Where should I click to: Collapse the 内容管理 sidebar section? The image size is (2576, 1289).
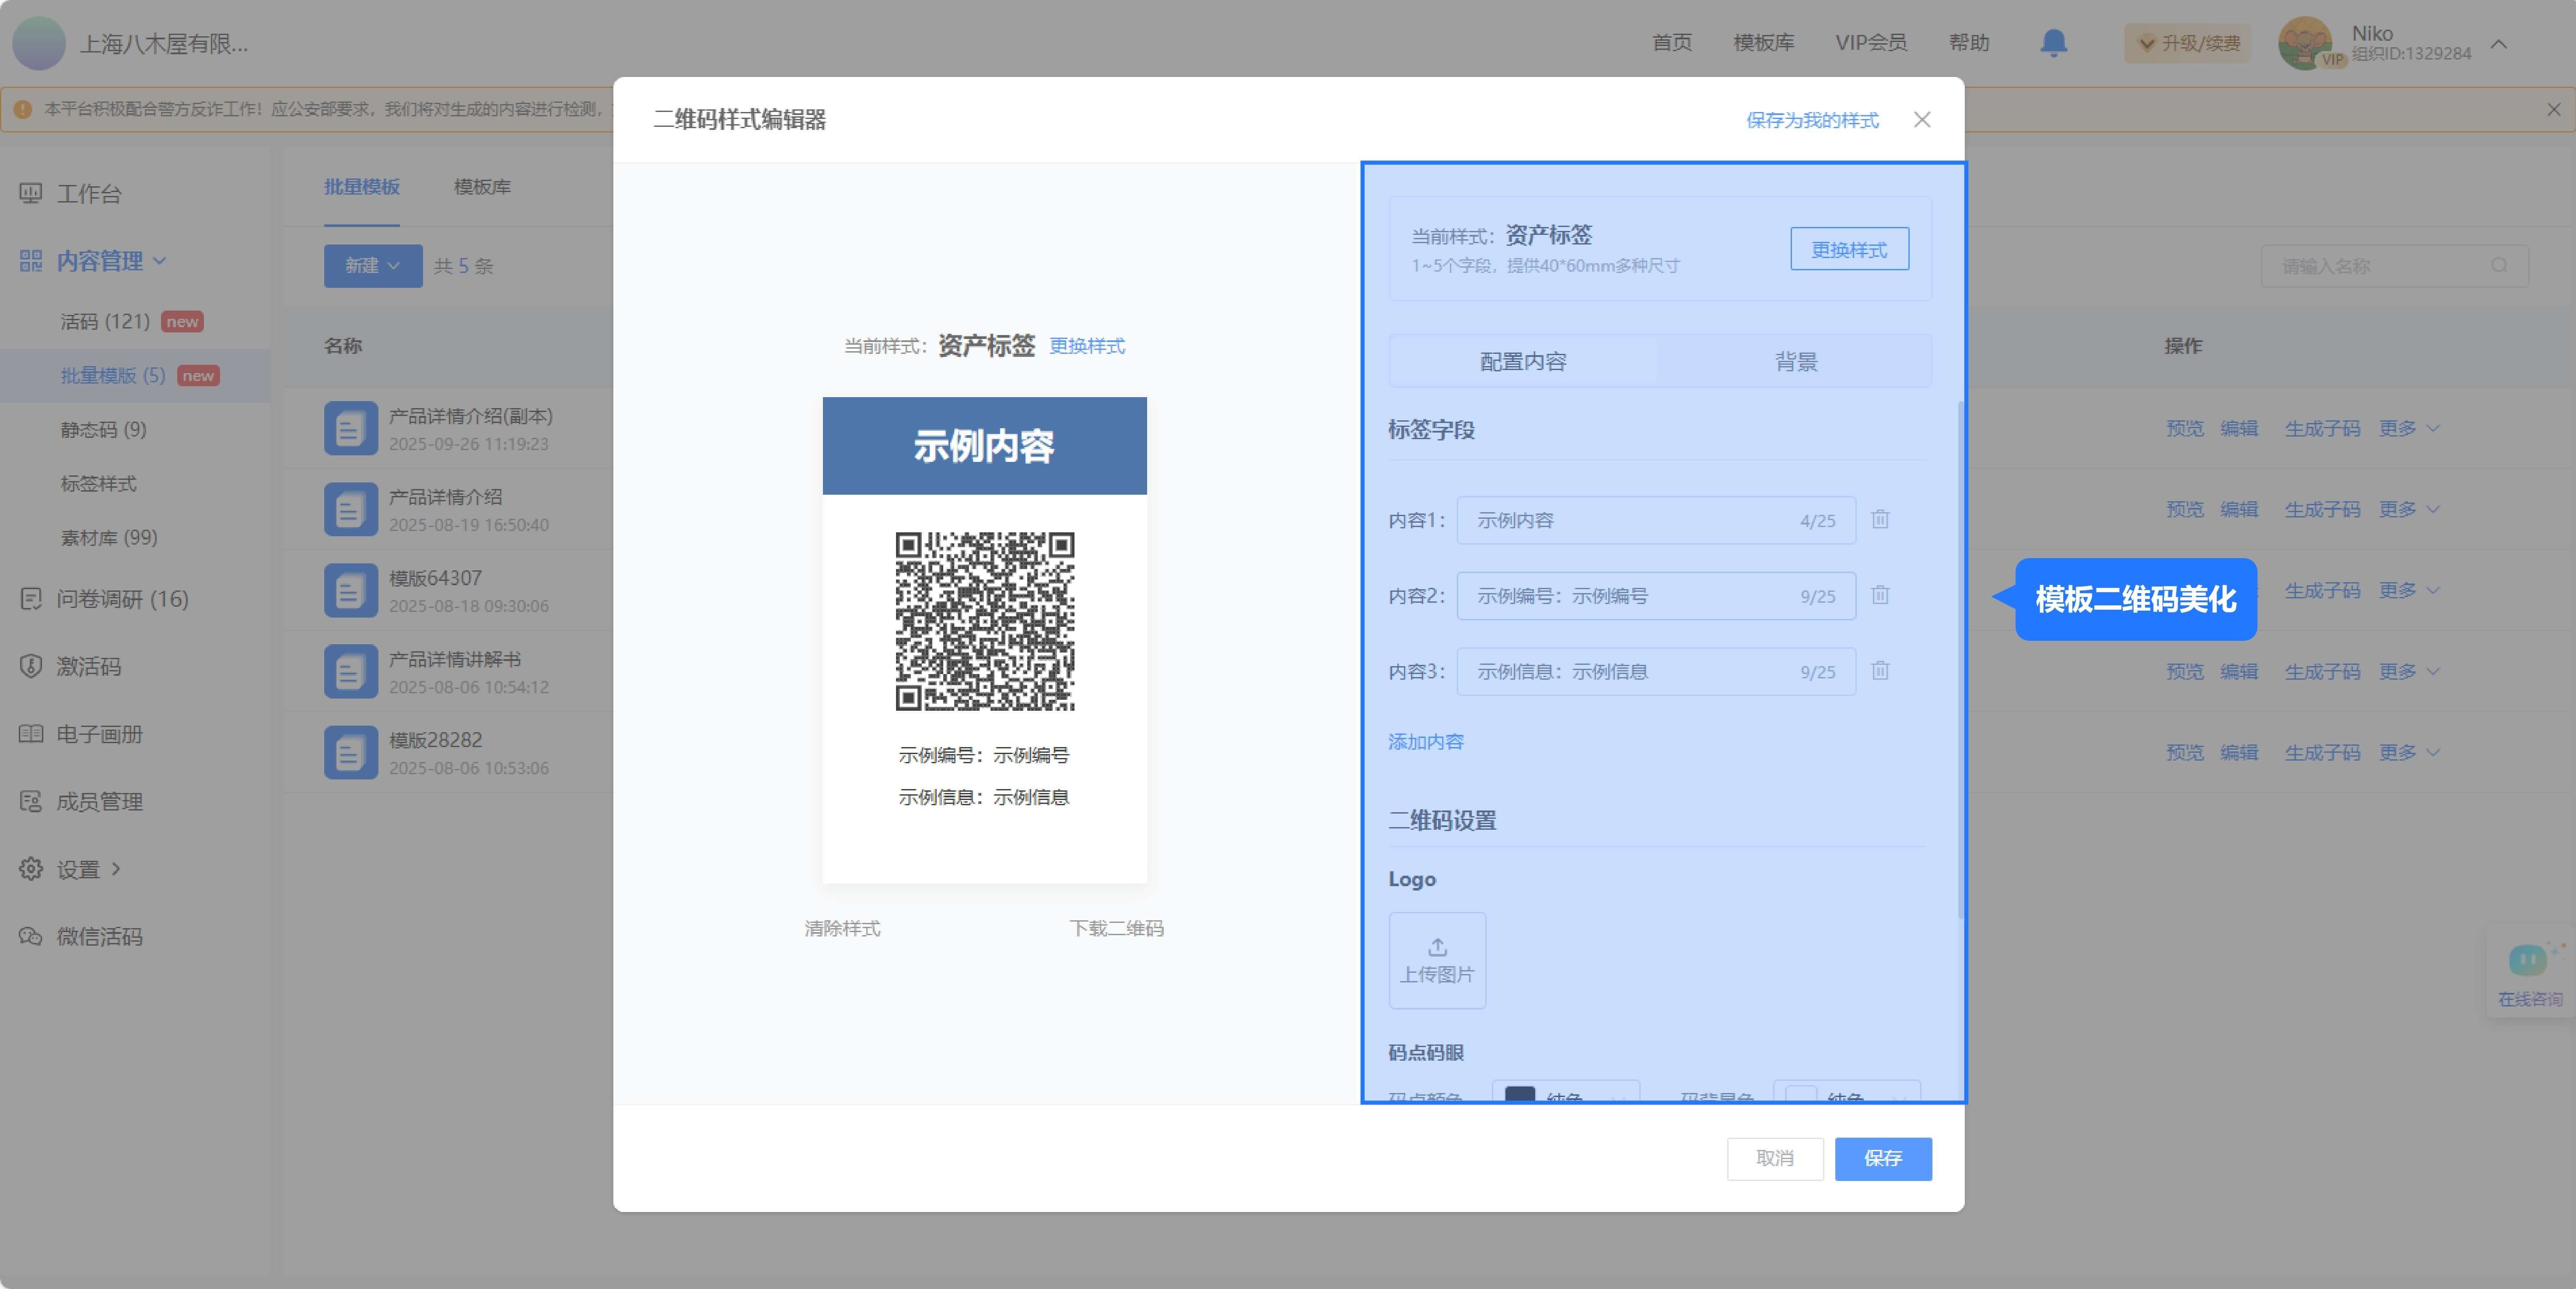tap(100, 261)
